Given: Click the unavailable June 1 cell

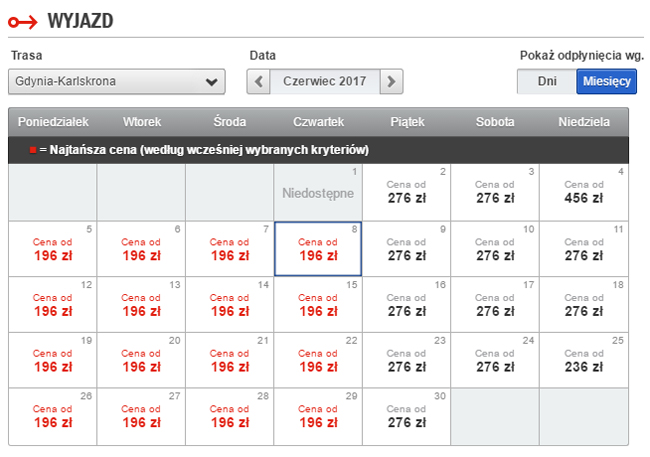Looking at the screenshot, I should coord(318,192).
